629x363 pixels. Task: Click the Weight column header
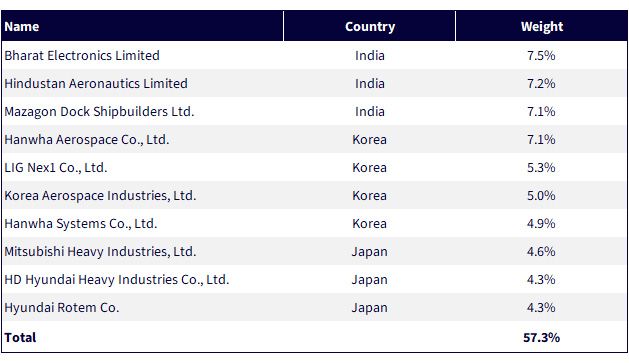[x=542, y=26]
